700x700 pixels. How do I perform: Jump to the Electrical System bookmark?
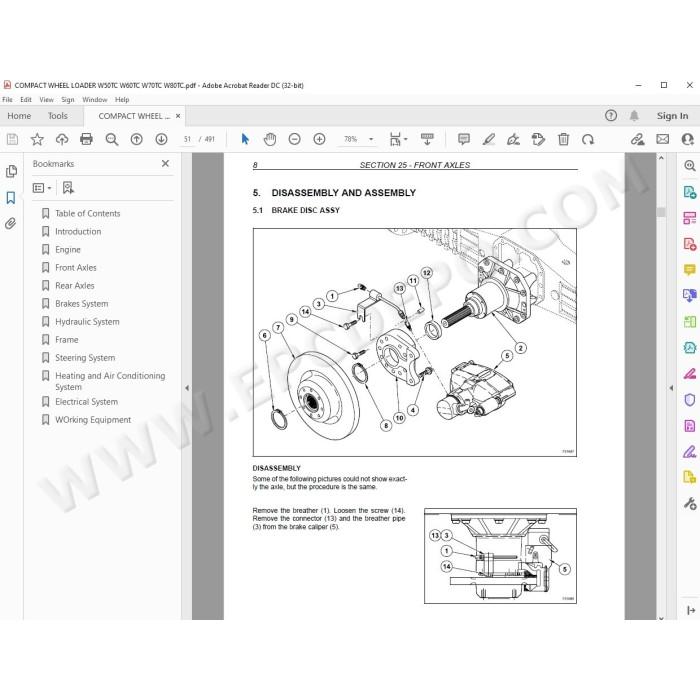click(86, 401)
